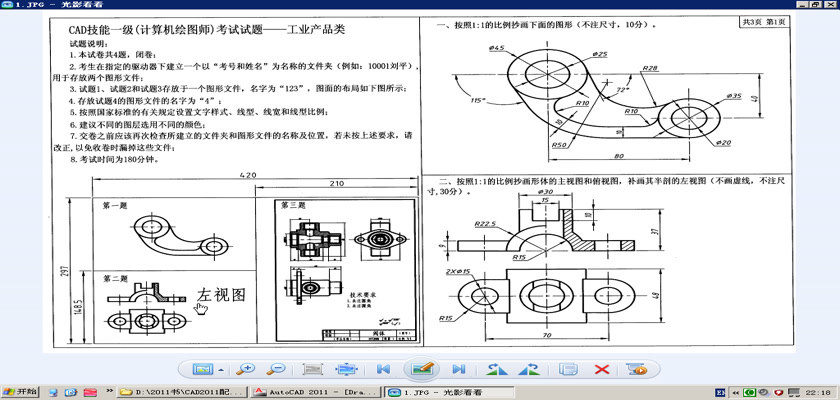Expand the small arrow beside the browse button
The width and height of the screenshot is (840, 400).
pos(221,369)
